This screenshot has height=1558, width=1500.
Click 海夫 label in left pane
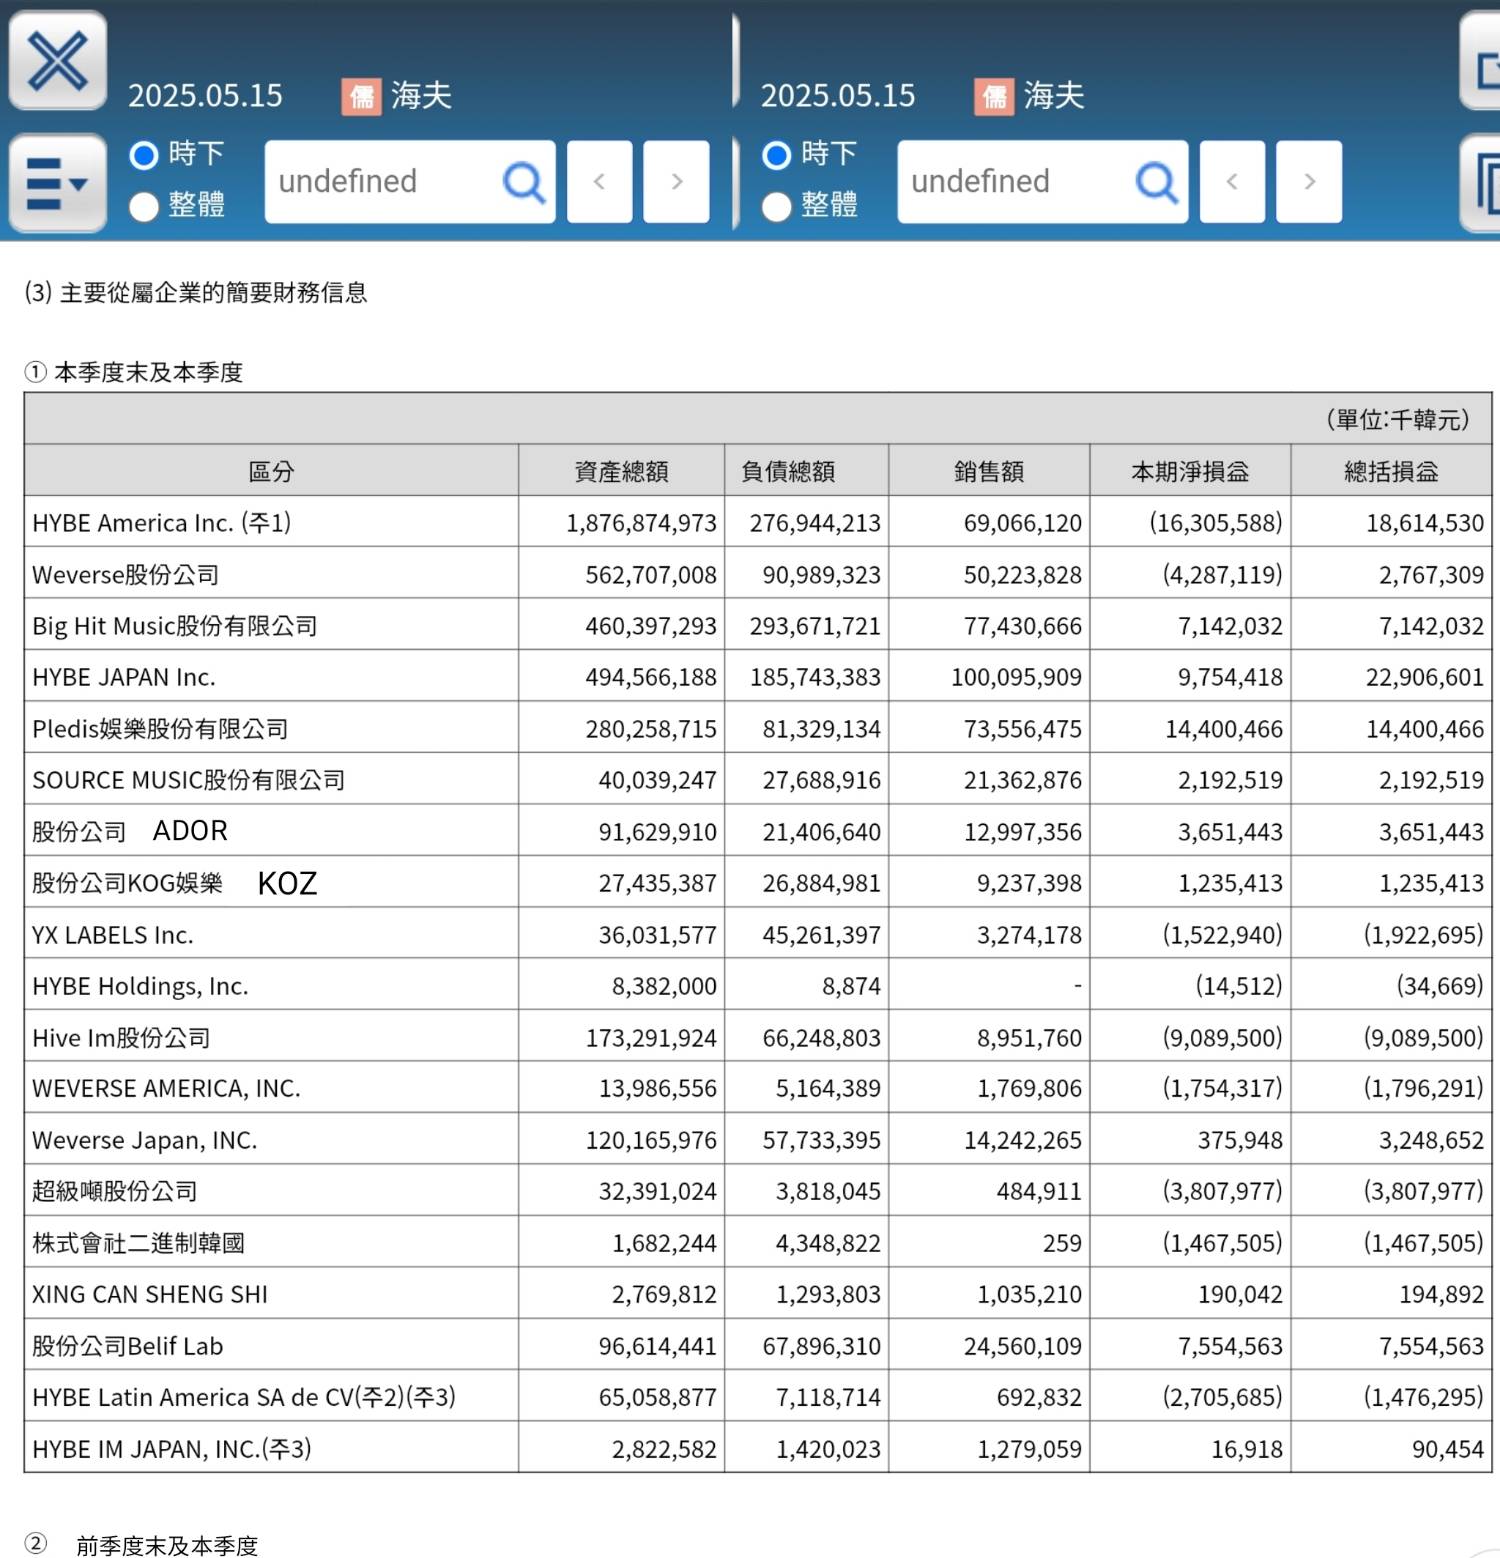(x=421, y=96)
